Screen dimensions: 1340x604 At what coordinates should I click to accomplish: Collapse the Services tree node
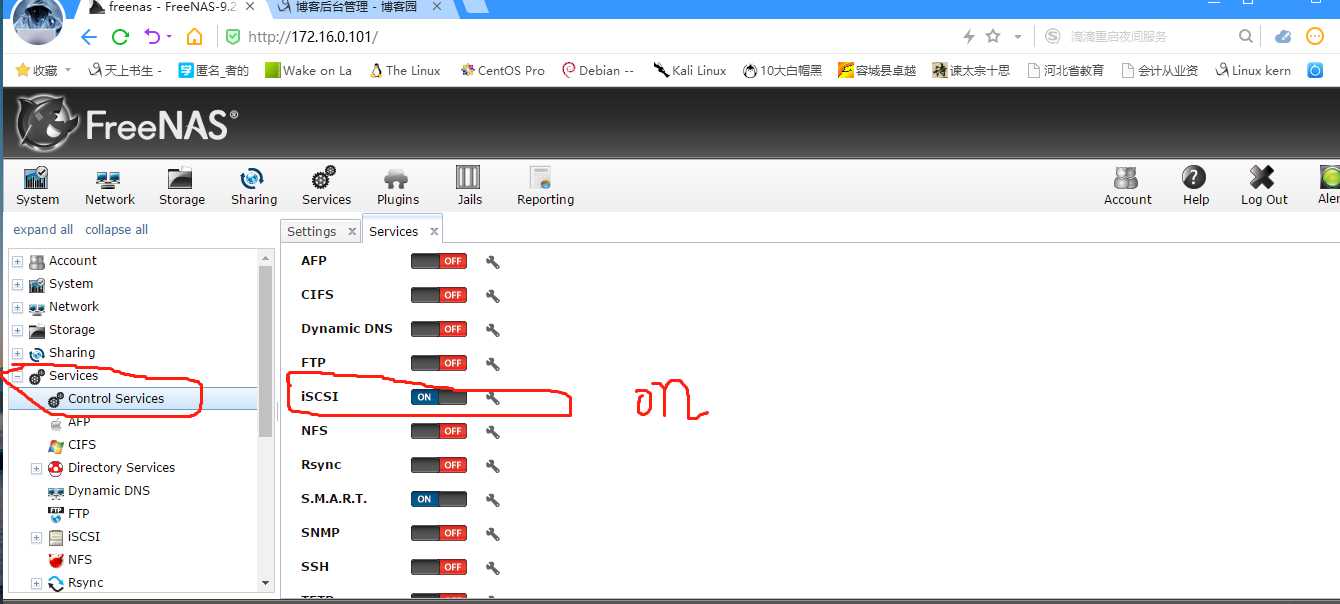coord(17,376)
